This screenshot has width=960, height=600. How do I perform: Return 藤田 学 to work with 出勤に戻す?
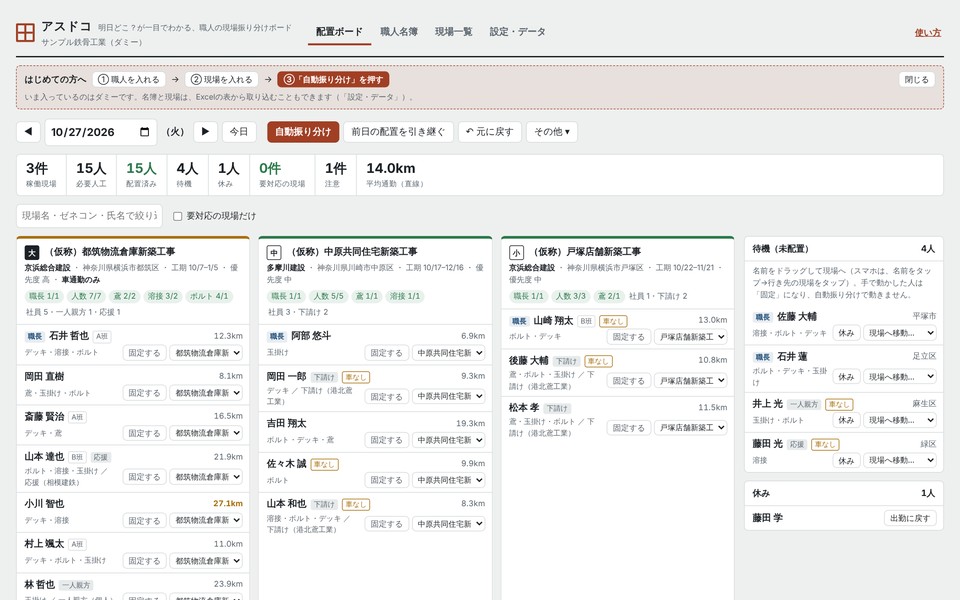910,518
